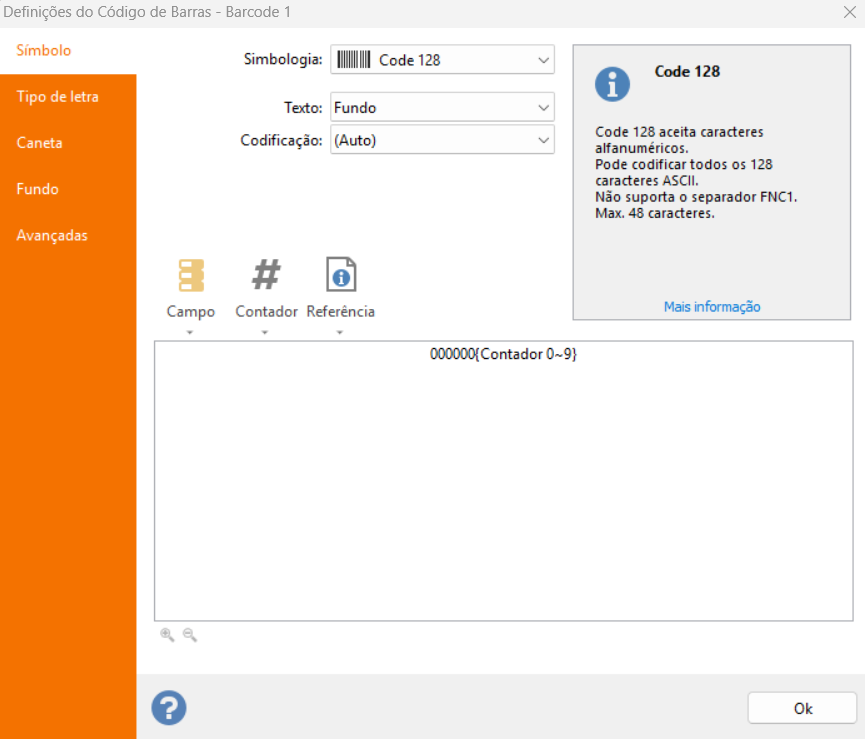Click the zoom out magnifier icon
Viewport: 865px width, 739px height.
coord(190,635)
